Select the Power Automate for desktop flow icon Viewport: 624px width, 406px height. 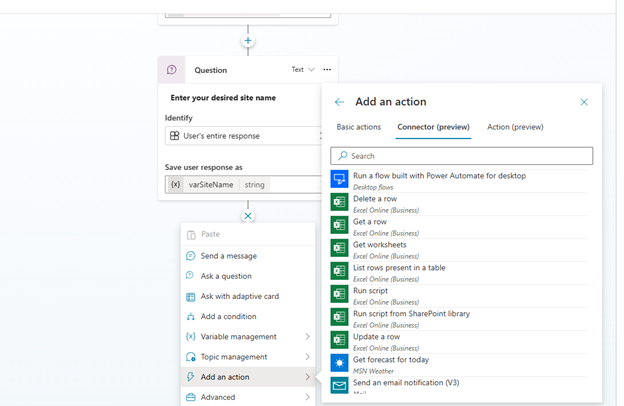[339, 179]
